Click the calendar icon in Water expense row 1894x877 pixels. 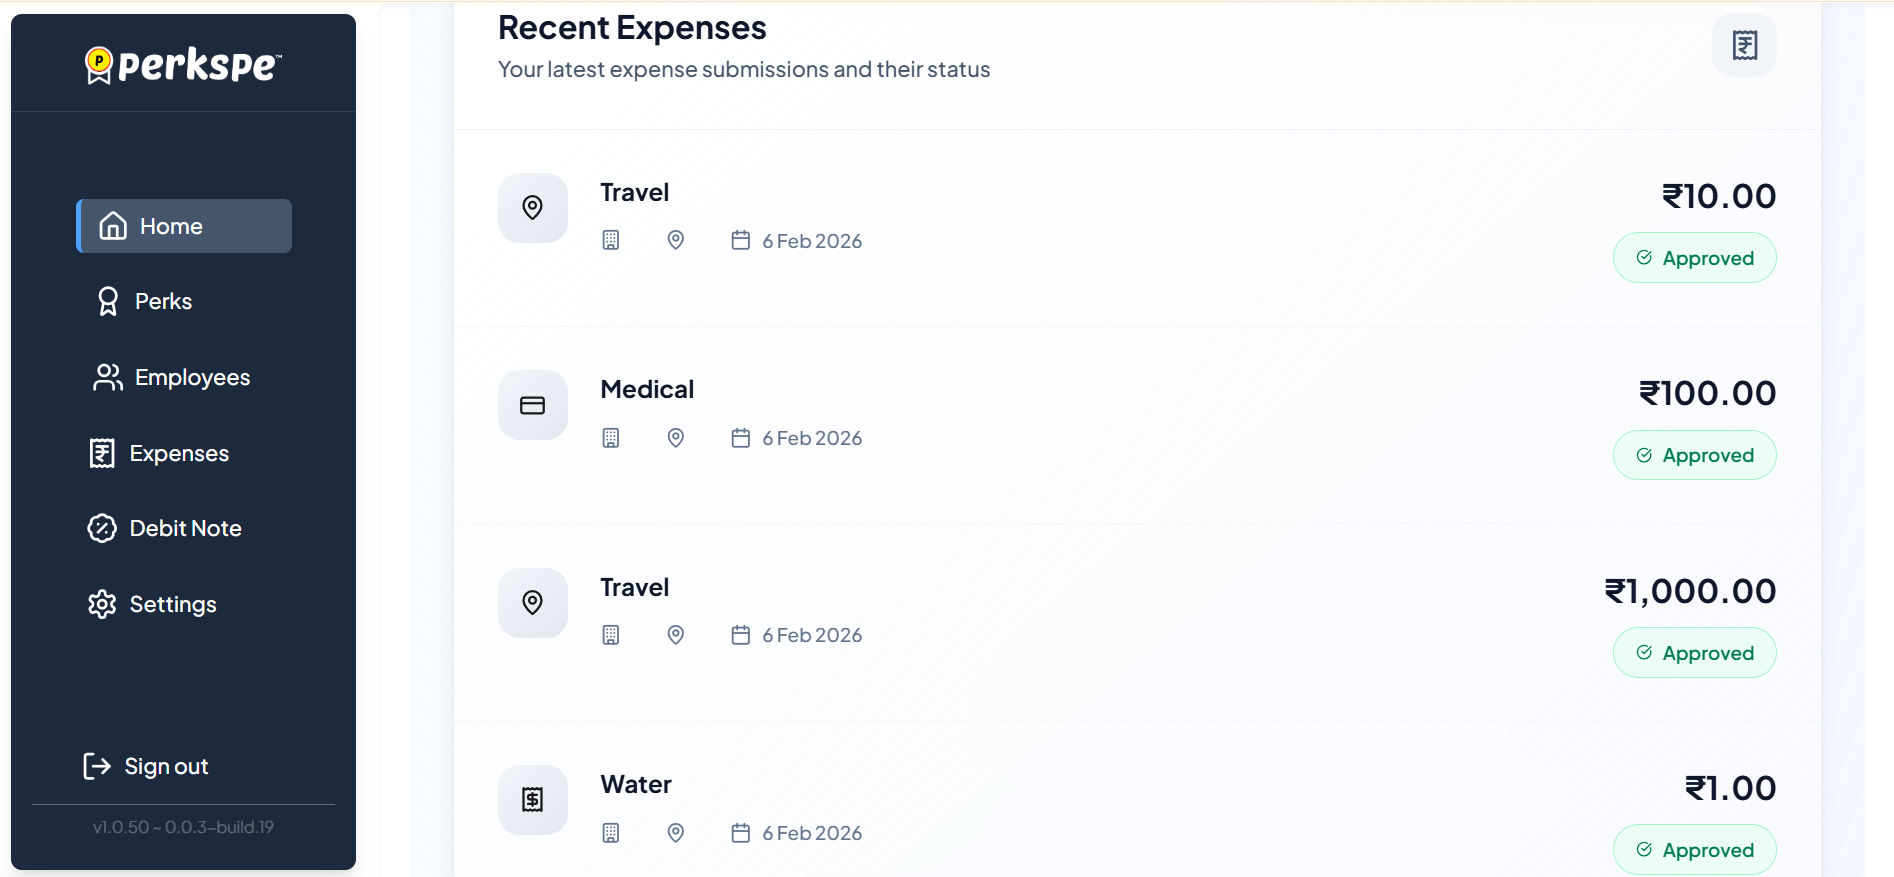[x=740, y=833]
